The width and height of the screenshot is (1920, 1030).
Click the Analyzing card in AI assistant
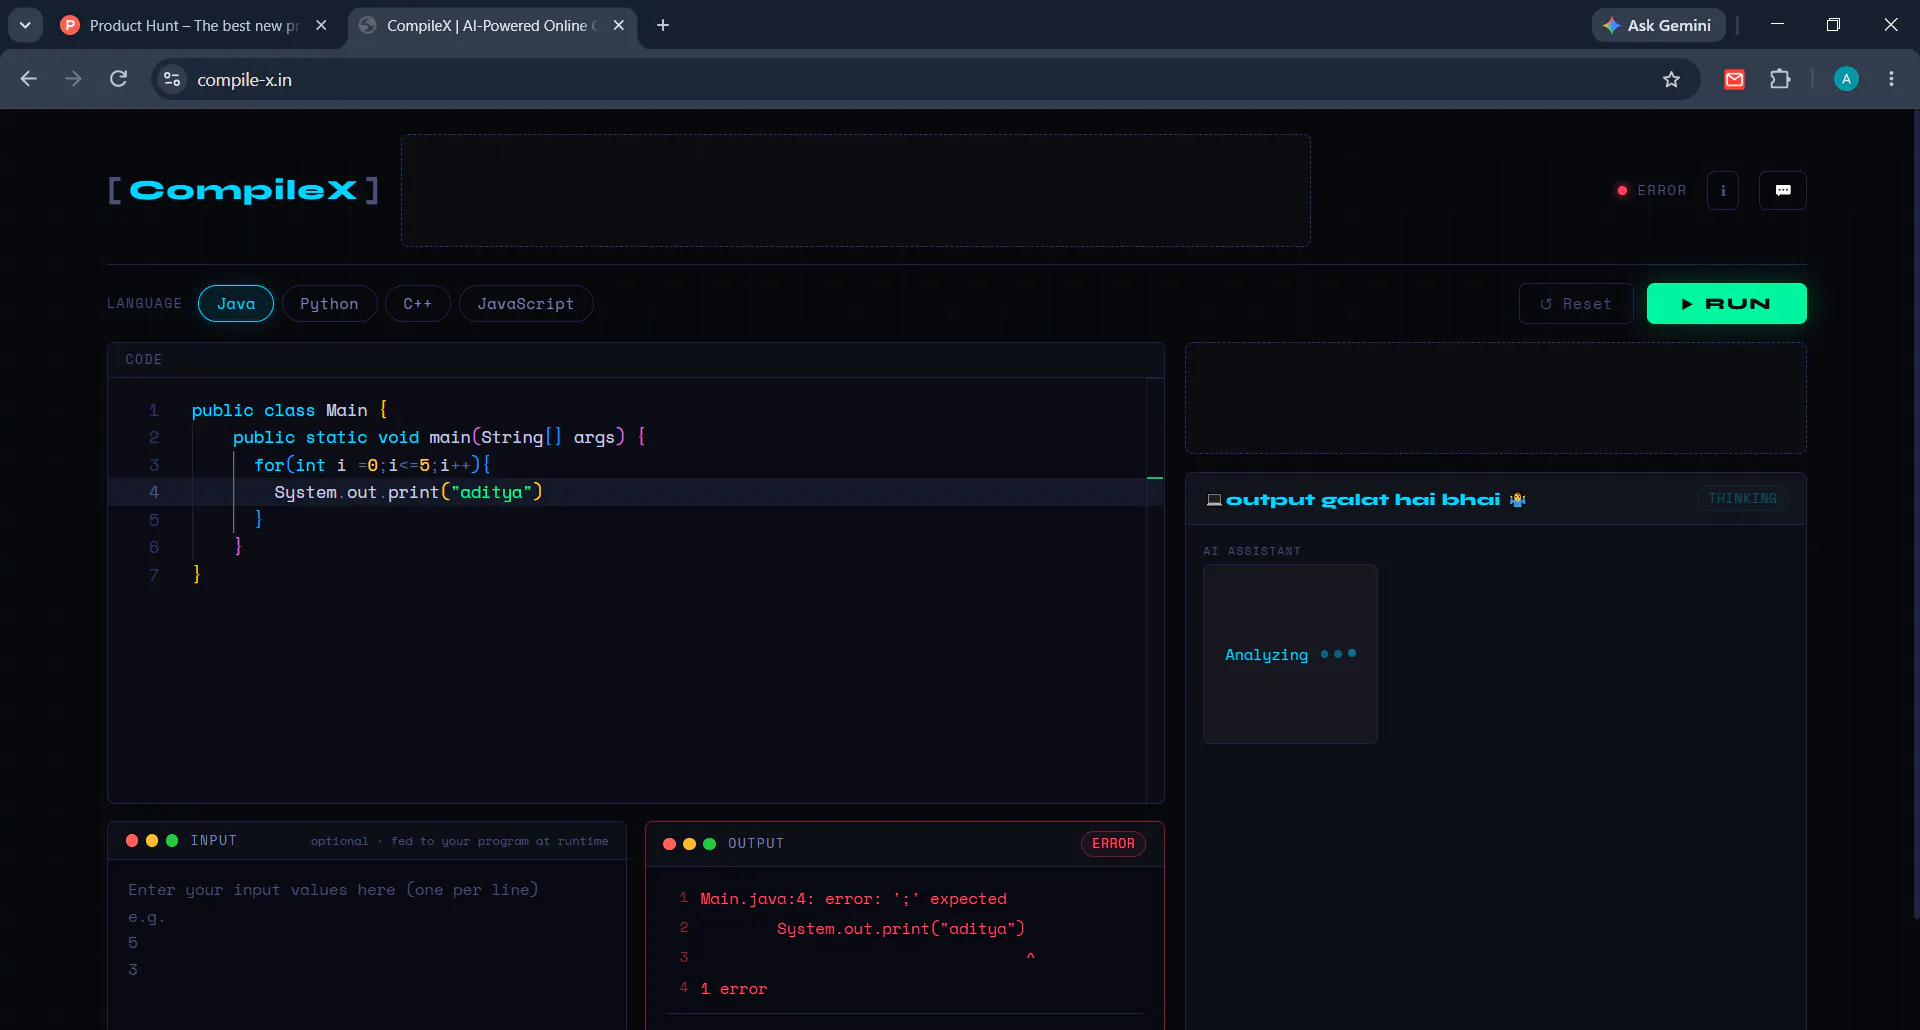[1290, 654]
